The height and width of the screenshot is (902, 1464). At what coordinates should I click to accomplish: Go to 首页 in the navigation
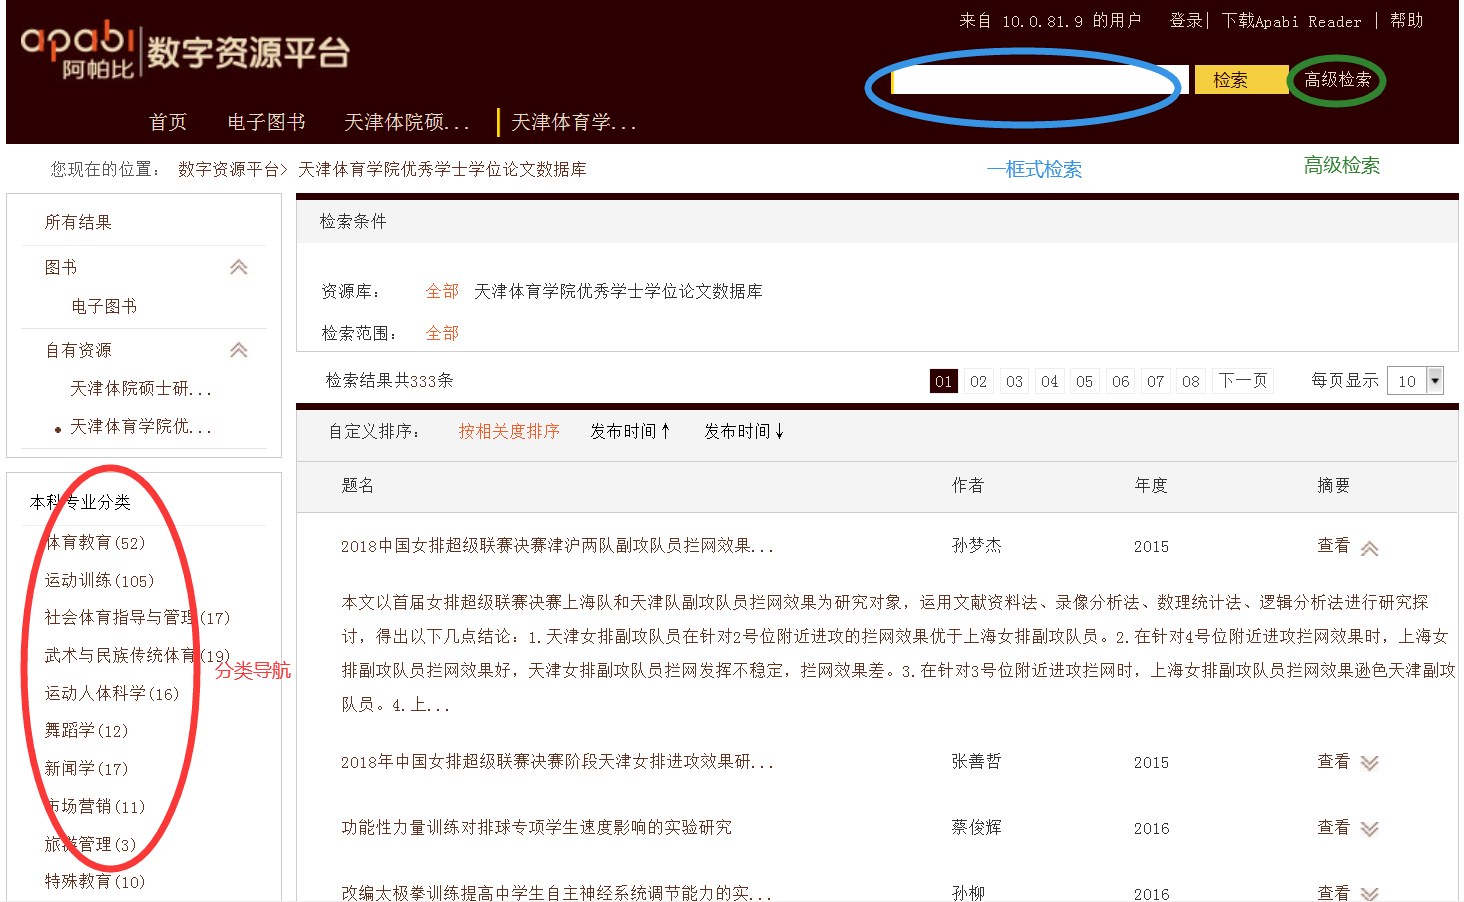point(168,122)
